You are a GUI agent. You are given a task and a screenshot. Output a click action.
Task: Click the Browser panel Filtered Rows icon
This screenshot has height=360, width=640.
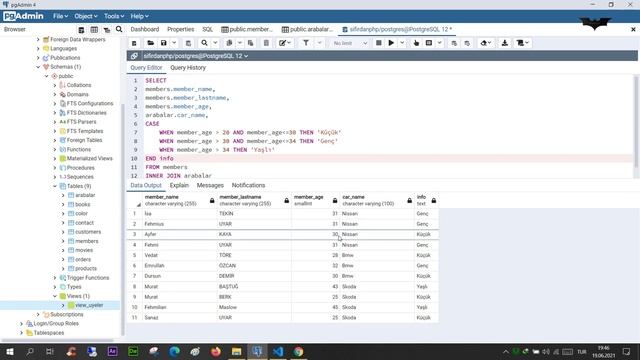coord(107,29)
